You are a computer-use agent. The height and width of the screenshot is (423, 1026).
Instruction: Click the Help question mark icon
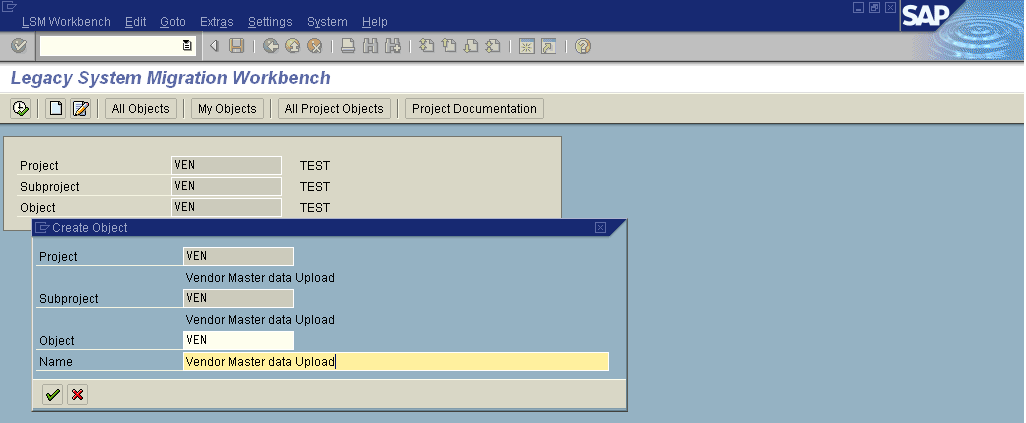coord(583,46)
